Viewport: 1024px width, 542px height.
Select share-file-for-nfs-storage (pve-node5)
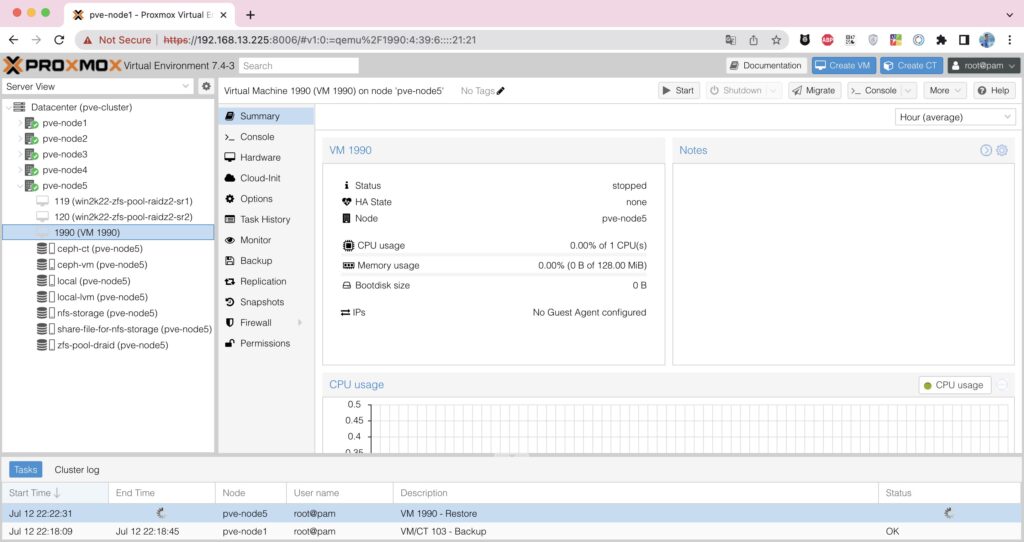coord(134,329)
